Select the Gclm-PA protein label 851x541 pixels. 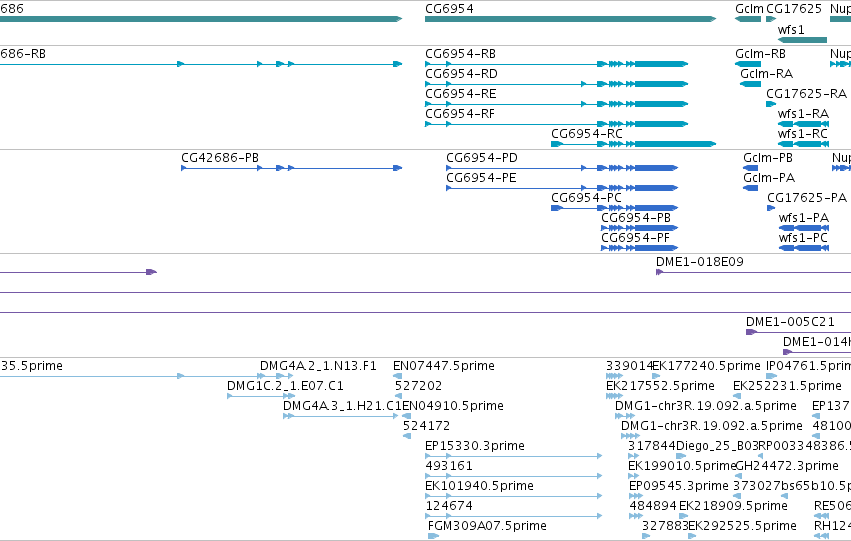pos(769,178)
